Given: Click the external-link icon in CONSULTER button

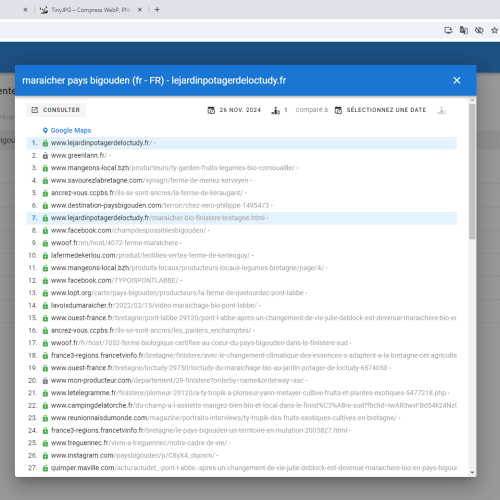Looking at the screenshot, I should [x=35, y=110].
